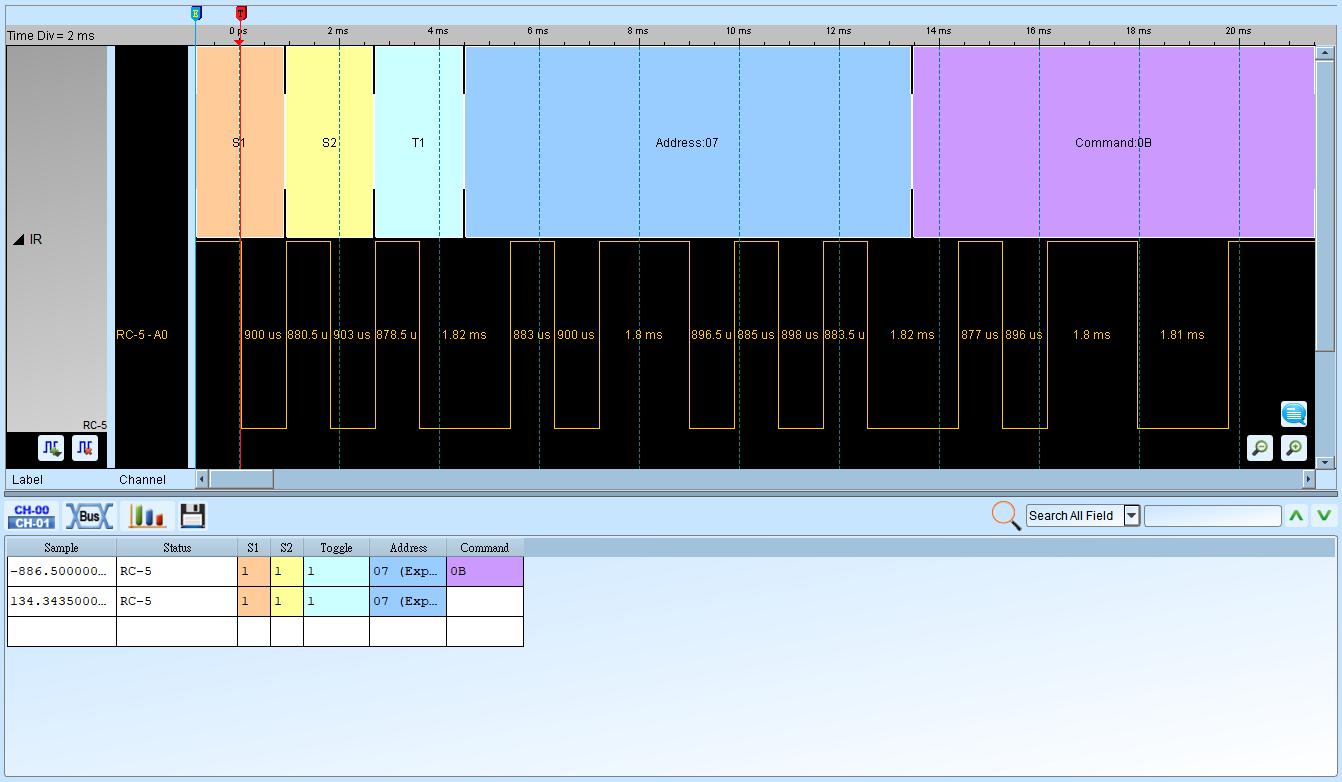This screenshot has width=1342, height=782.
Task: Select the -886.500000 sample cell
Action: click(x=62, y=572)
